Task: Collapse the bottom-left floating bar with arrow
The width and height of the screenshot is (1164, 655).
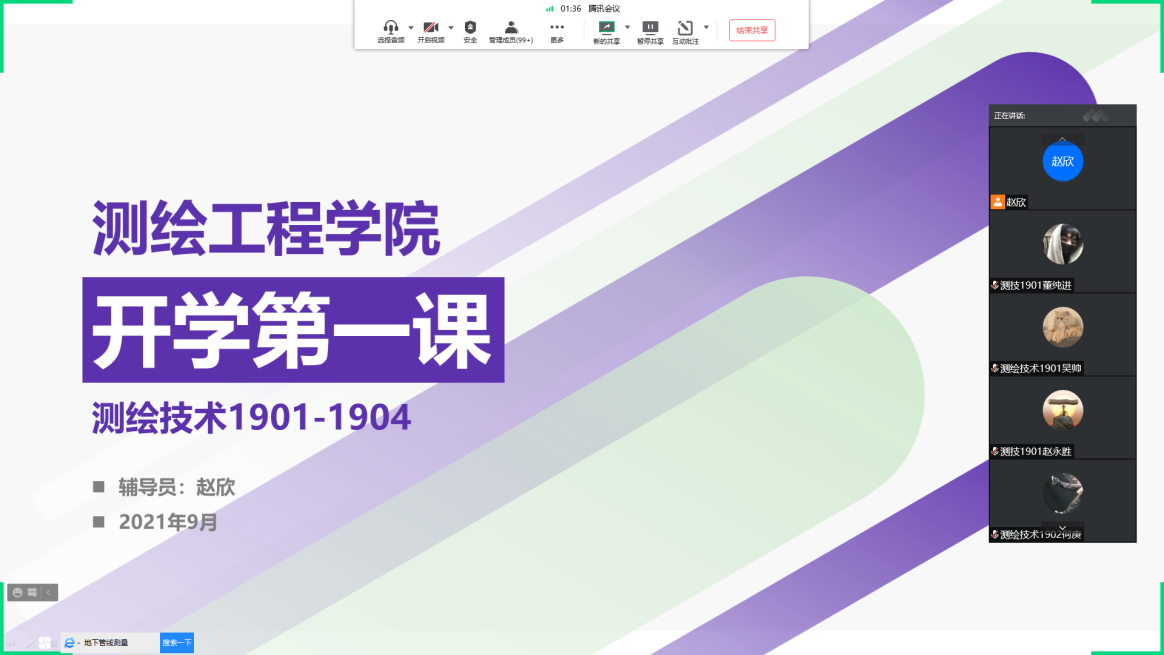Action: pos(48,593)
